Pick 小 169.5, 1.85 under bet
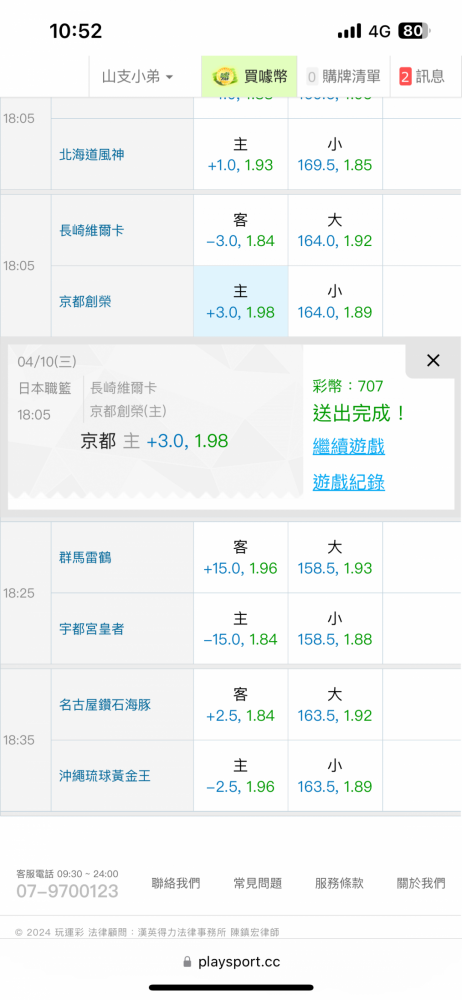This screenshot has height=1000, width=462. [335, 154]
